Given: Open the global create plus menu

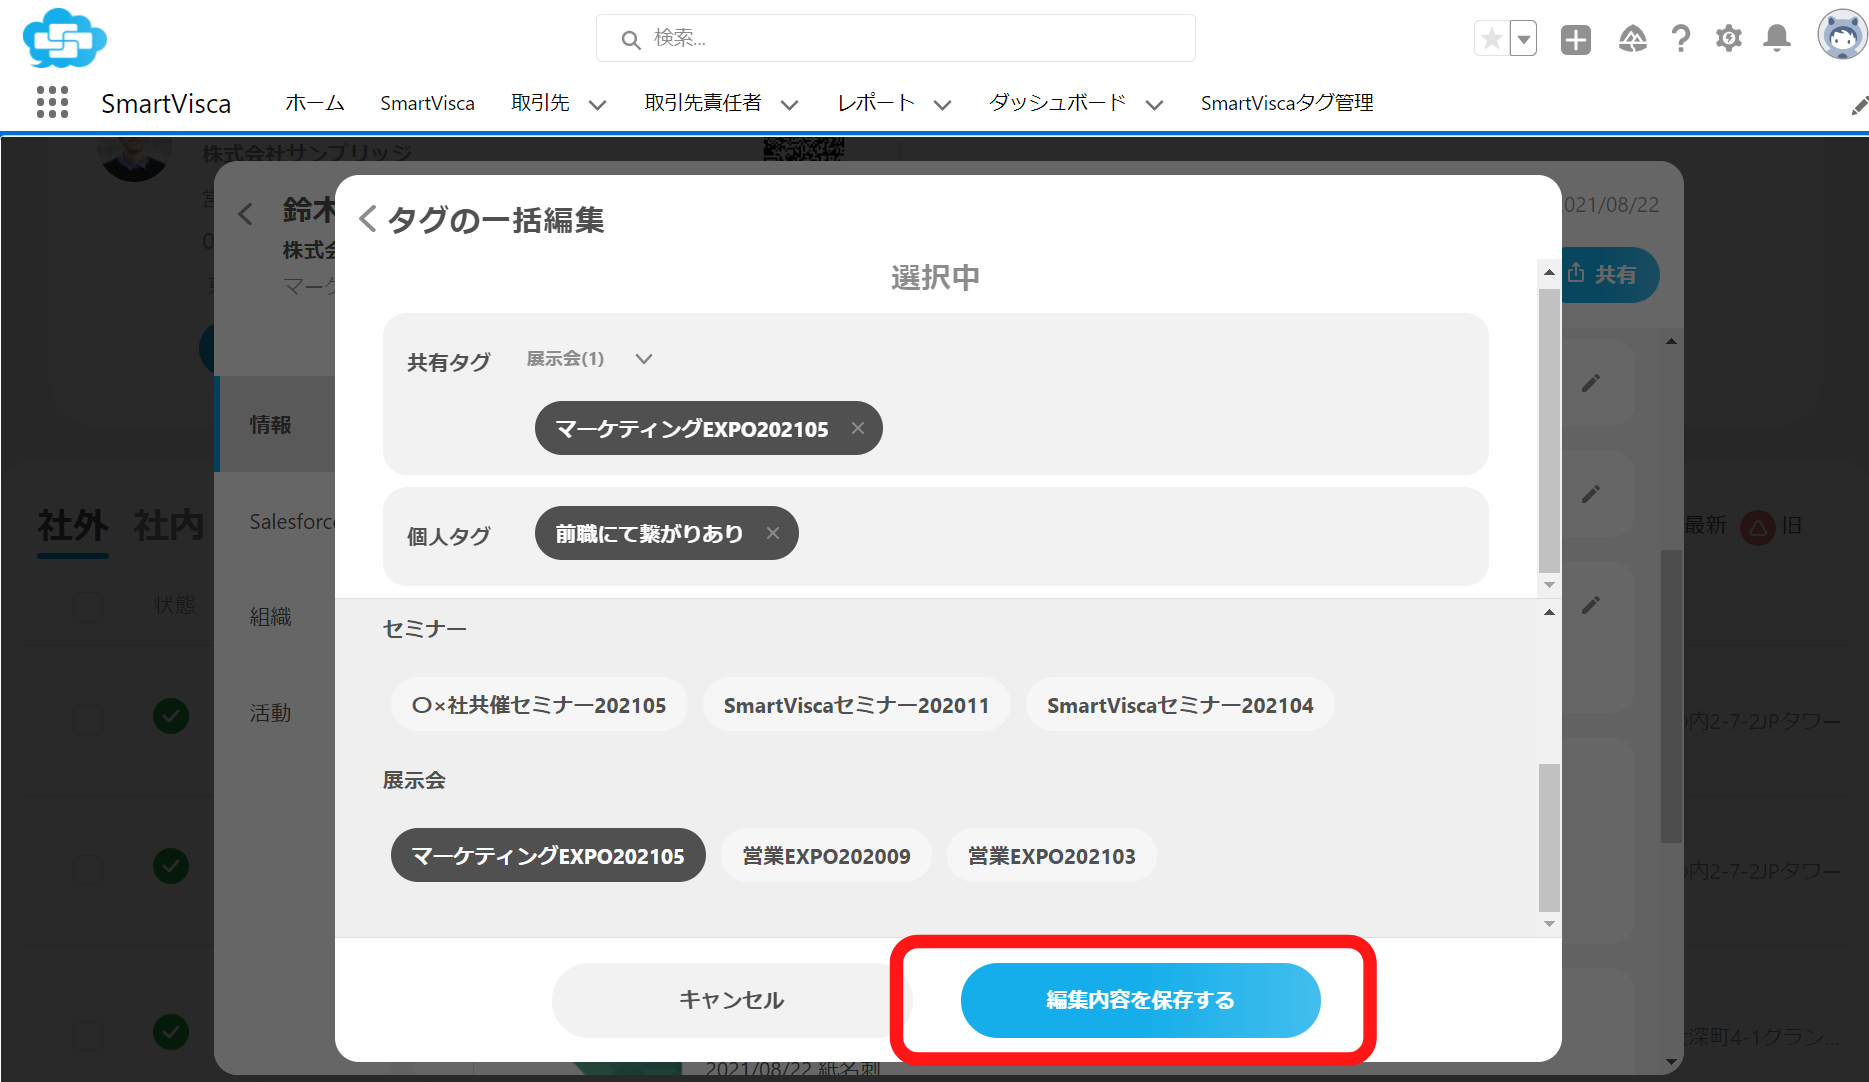Looking at the screenshot, I should point(1576,39).
